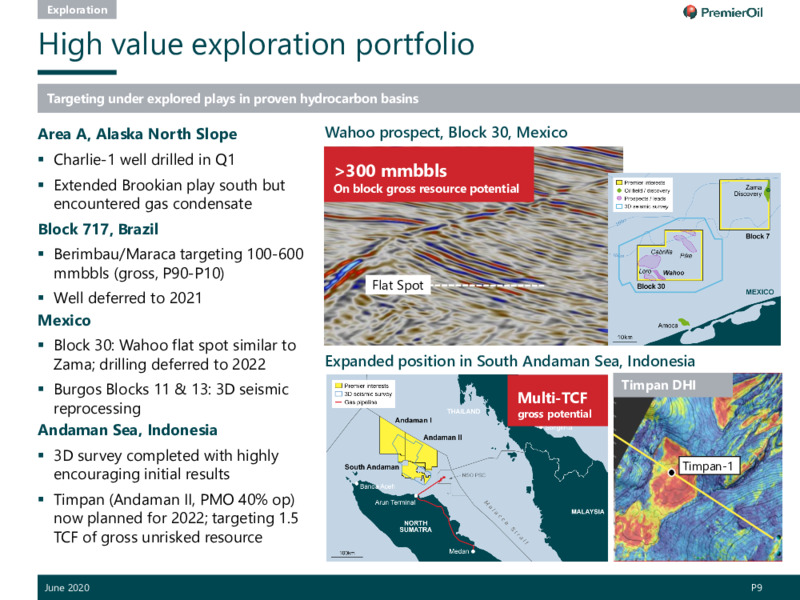This screenshot has width=800, height=600.
Task: Click 'Expanded position in South Andaman Sea' caption
Action: [x=510, y=361]
